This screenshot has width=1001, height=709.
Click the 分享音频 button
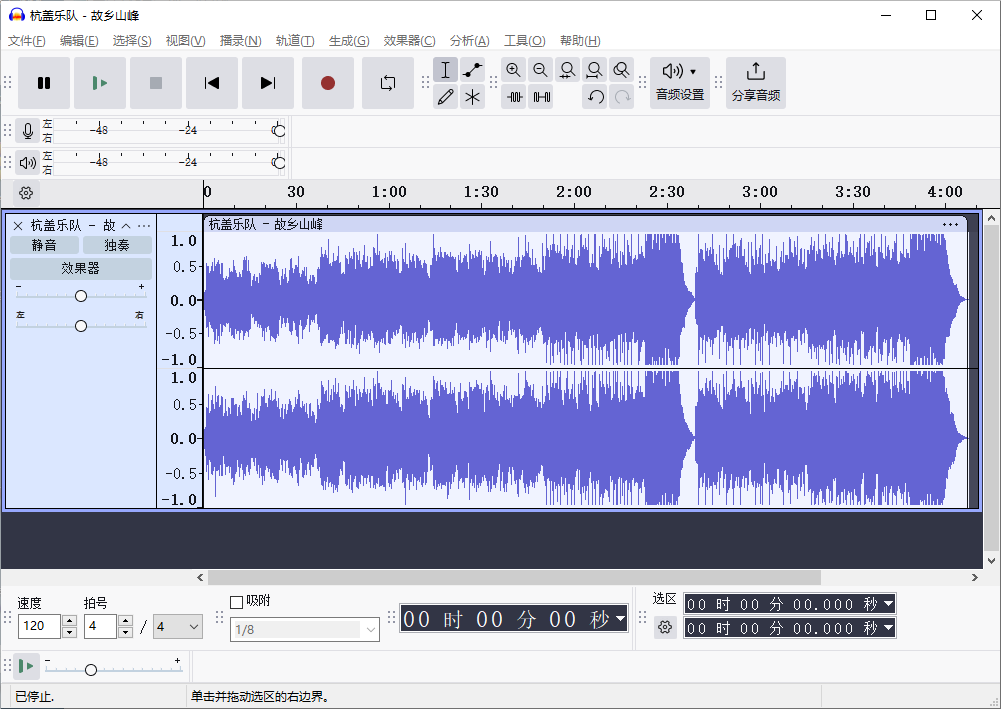coord(756,83)
